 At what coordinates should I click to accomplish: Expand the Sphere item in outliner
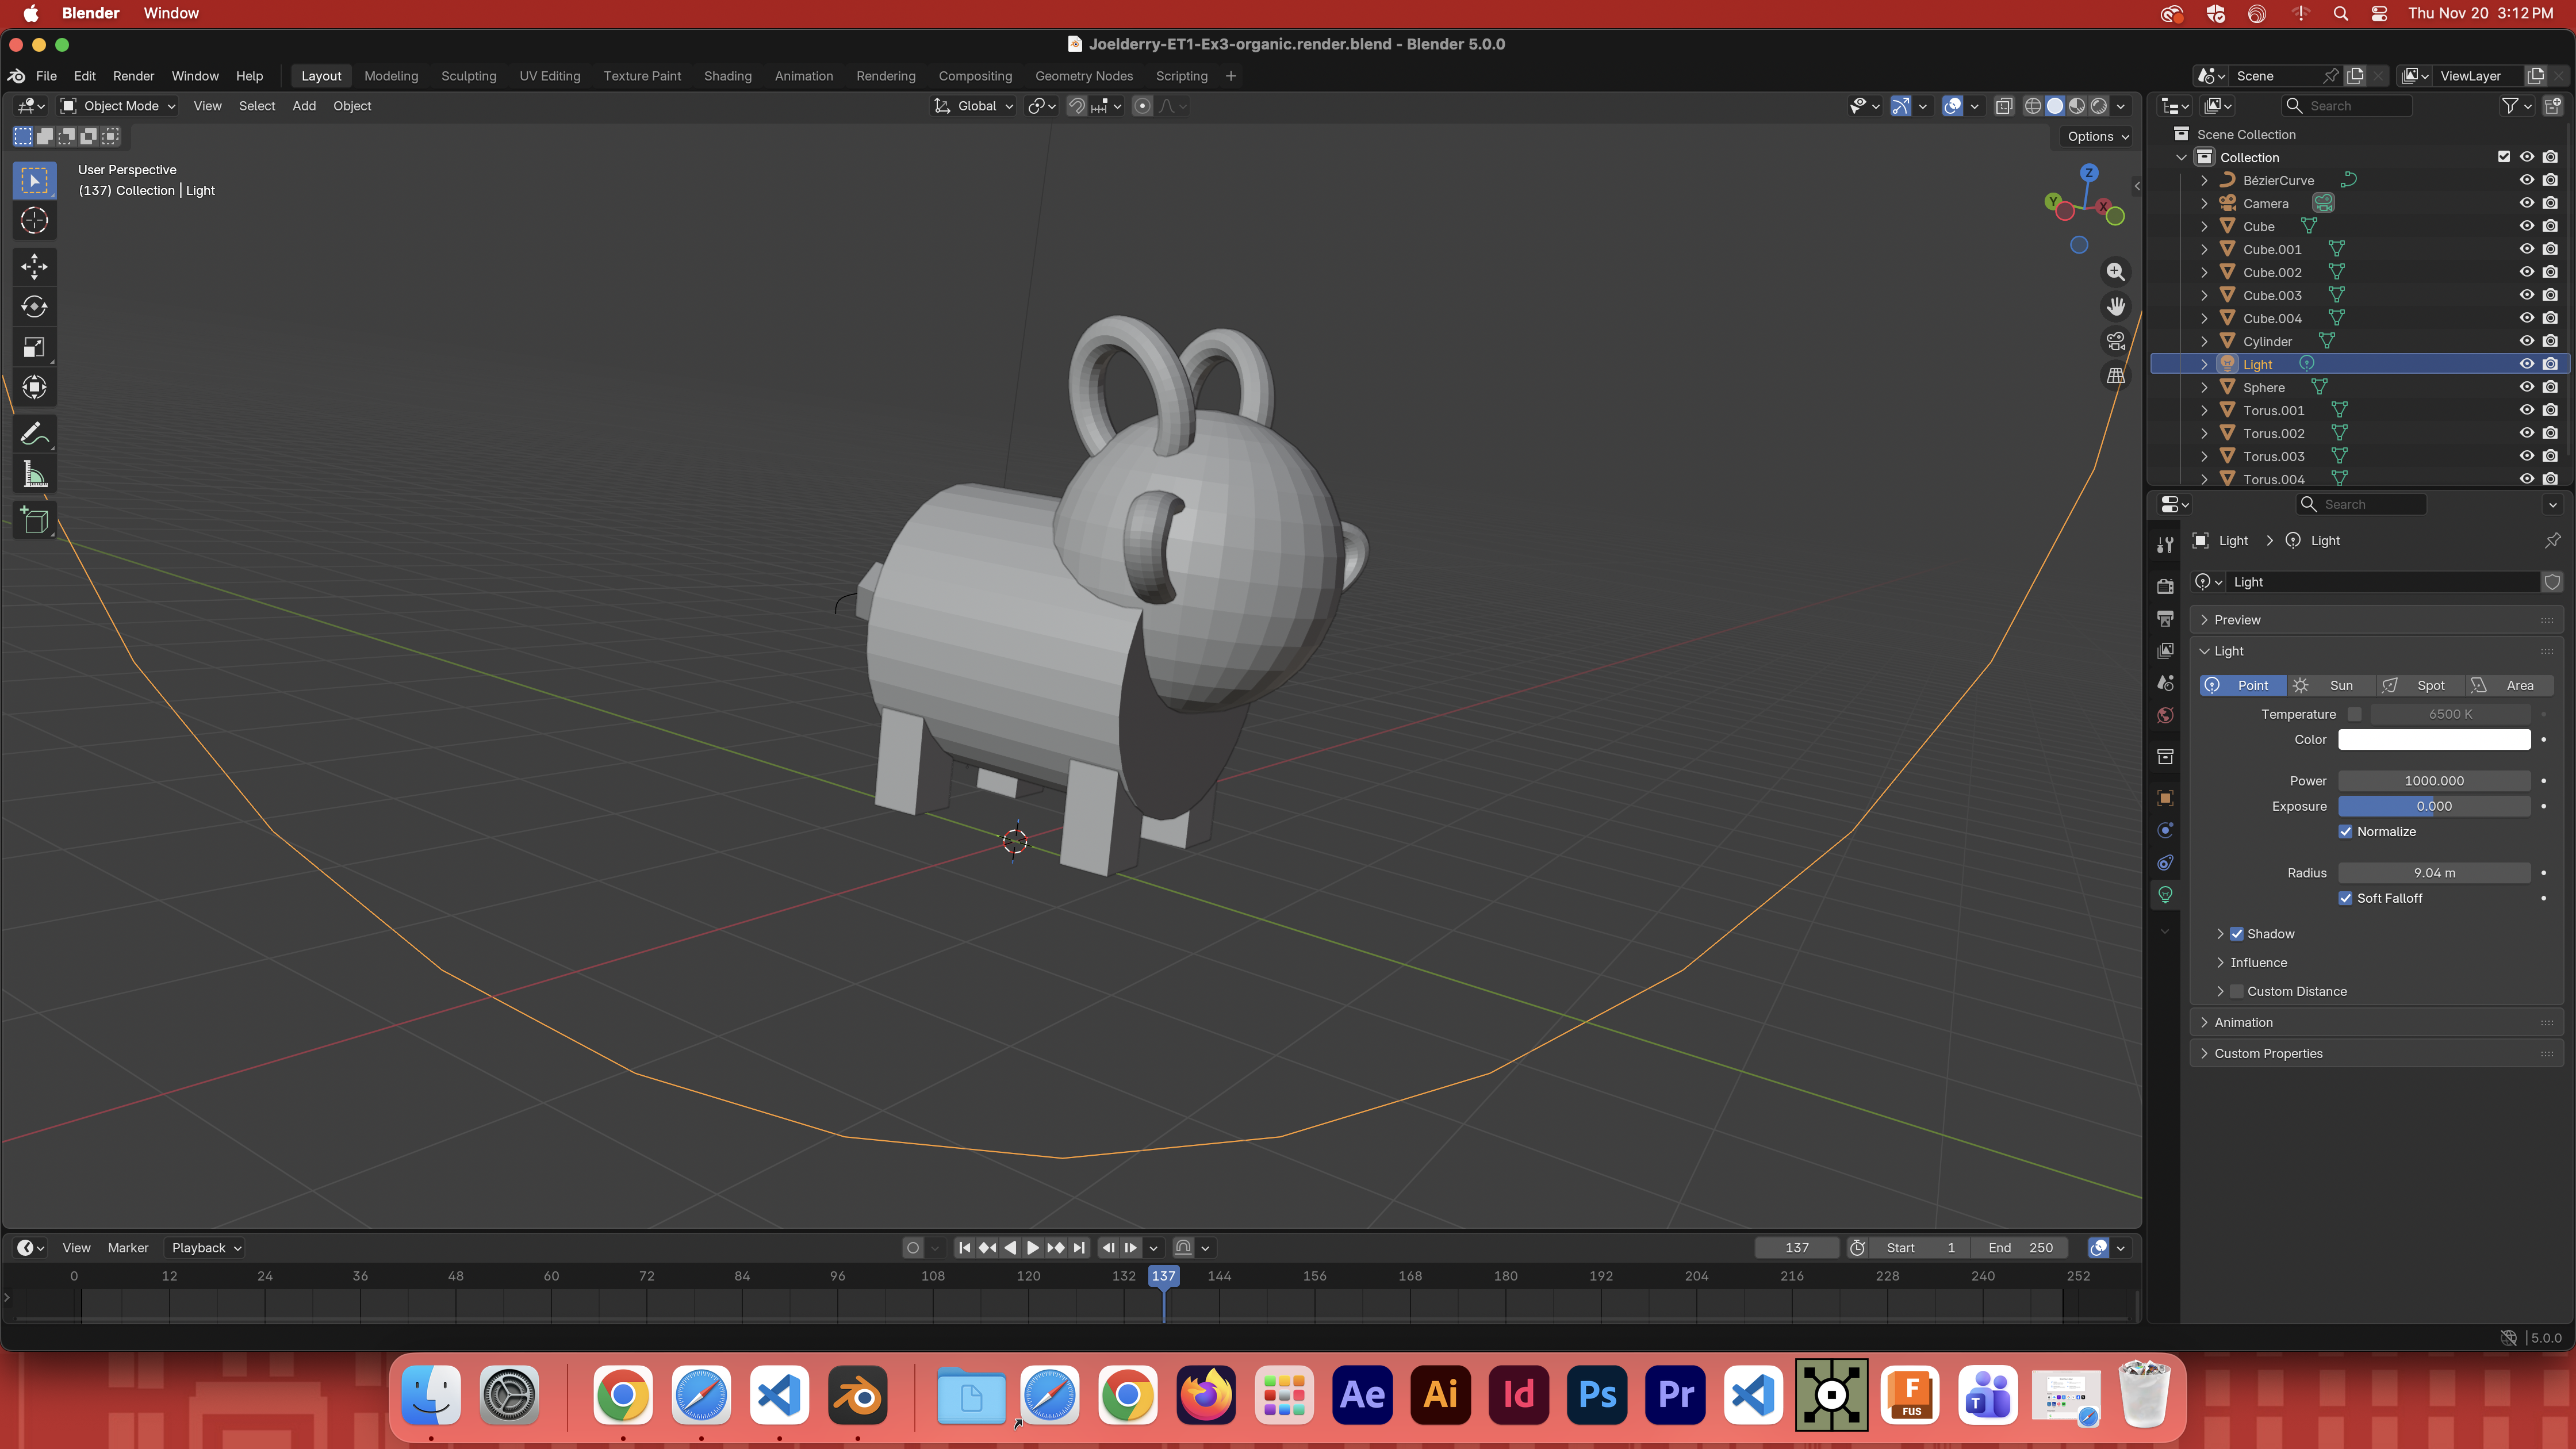pyautogui.click(x=2204, y=388)
